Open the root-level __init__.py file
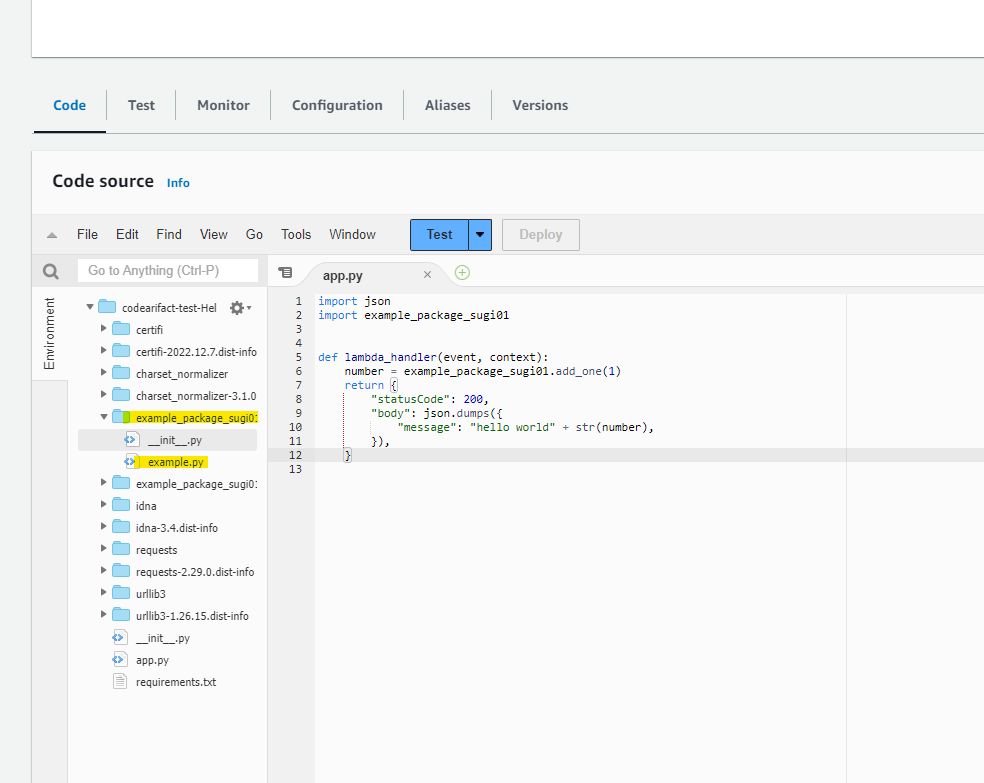 pos(163,638)
